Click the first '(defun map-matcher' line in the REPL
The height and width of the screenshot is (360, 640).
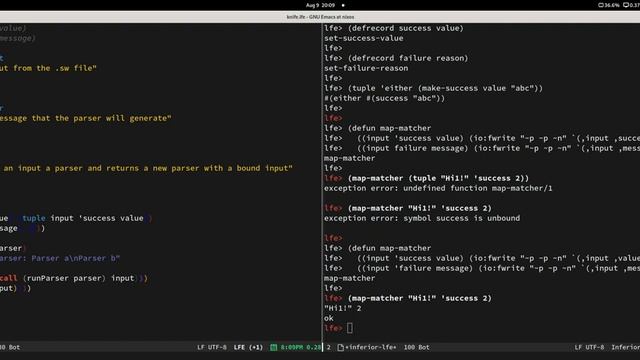click(389, 129)
